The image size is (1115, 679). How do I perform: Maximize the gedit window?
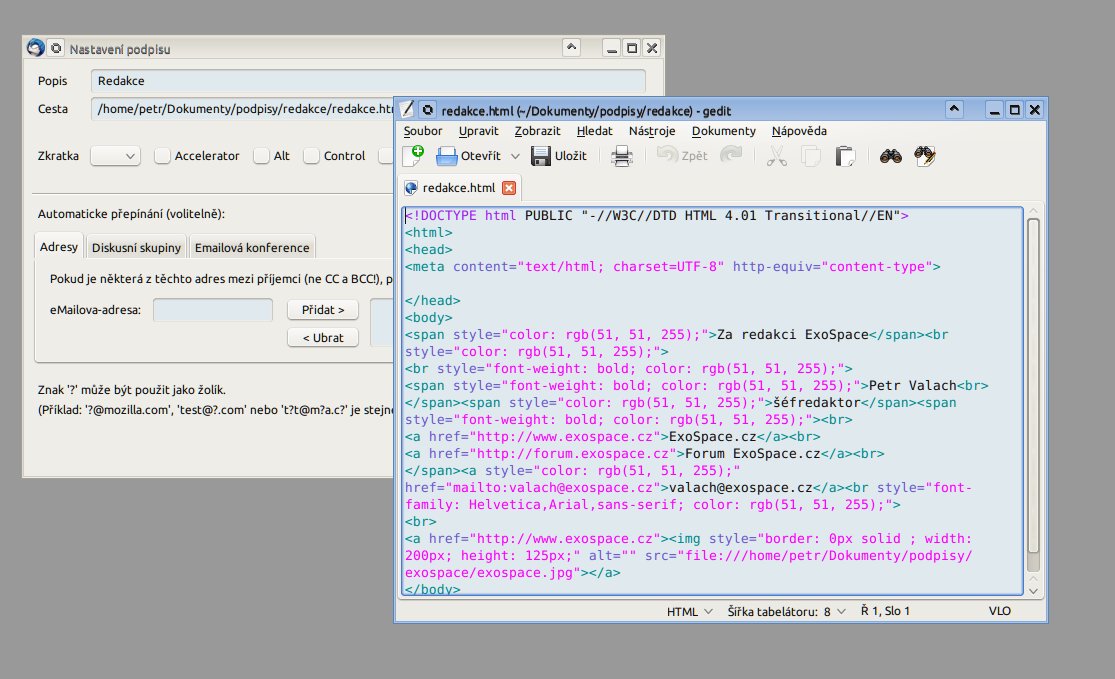[1015, 110]
